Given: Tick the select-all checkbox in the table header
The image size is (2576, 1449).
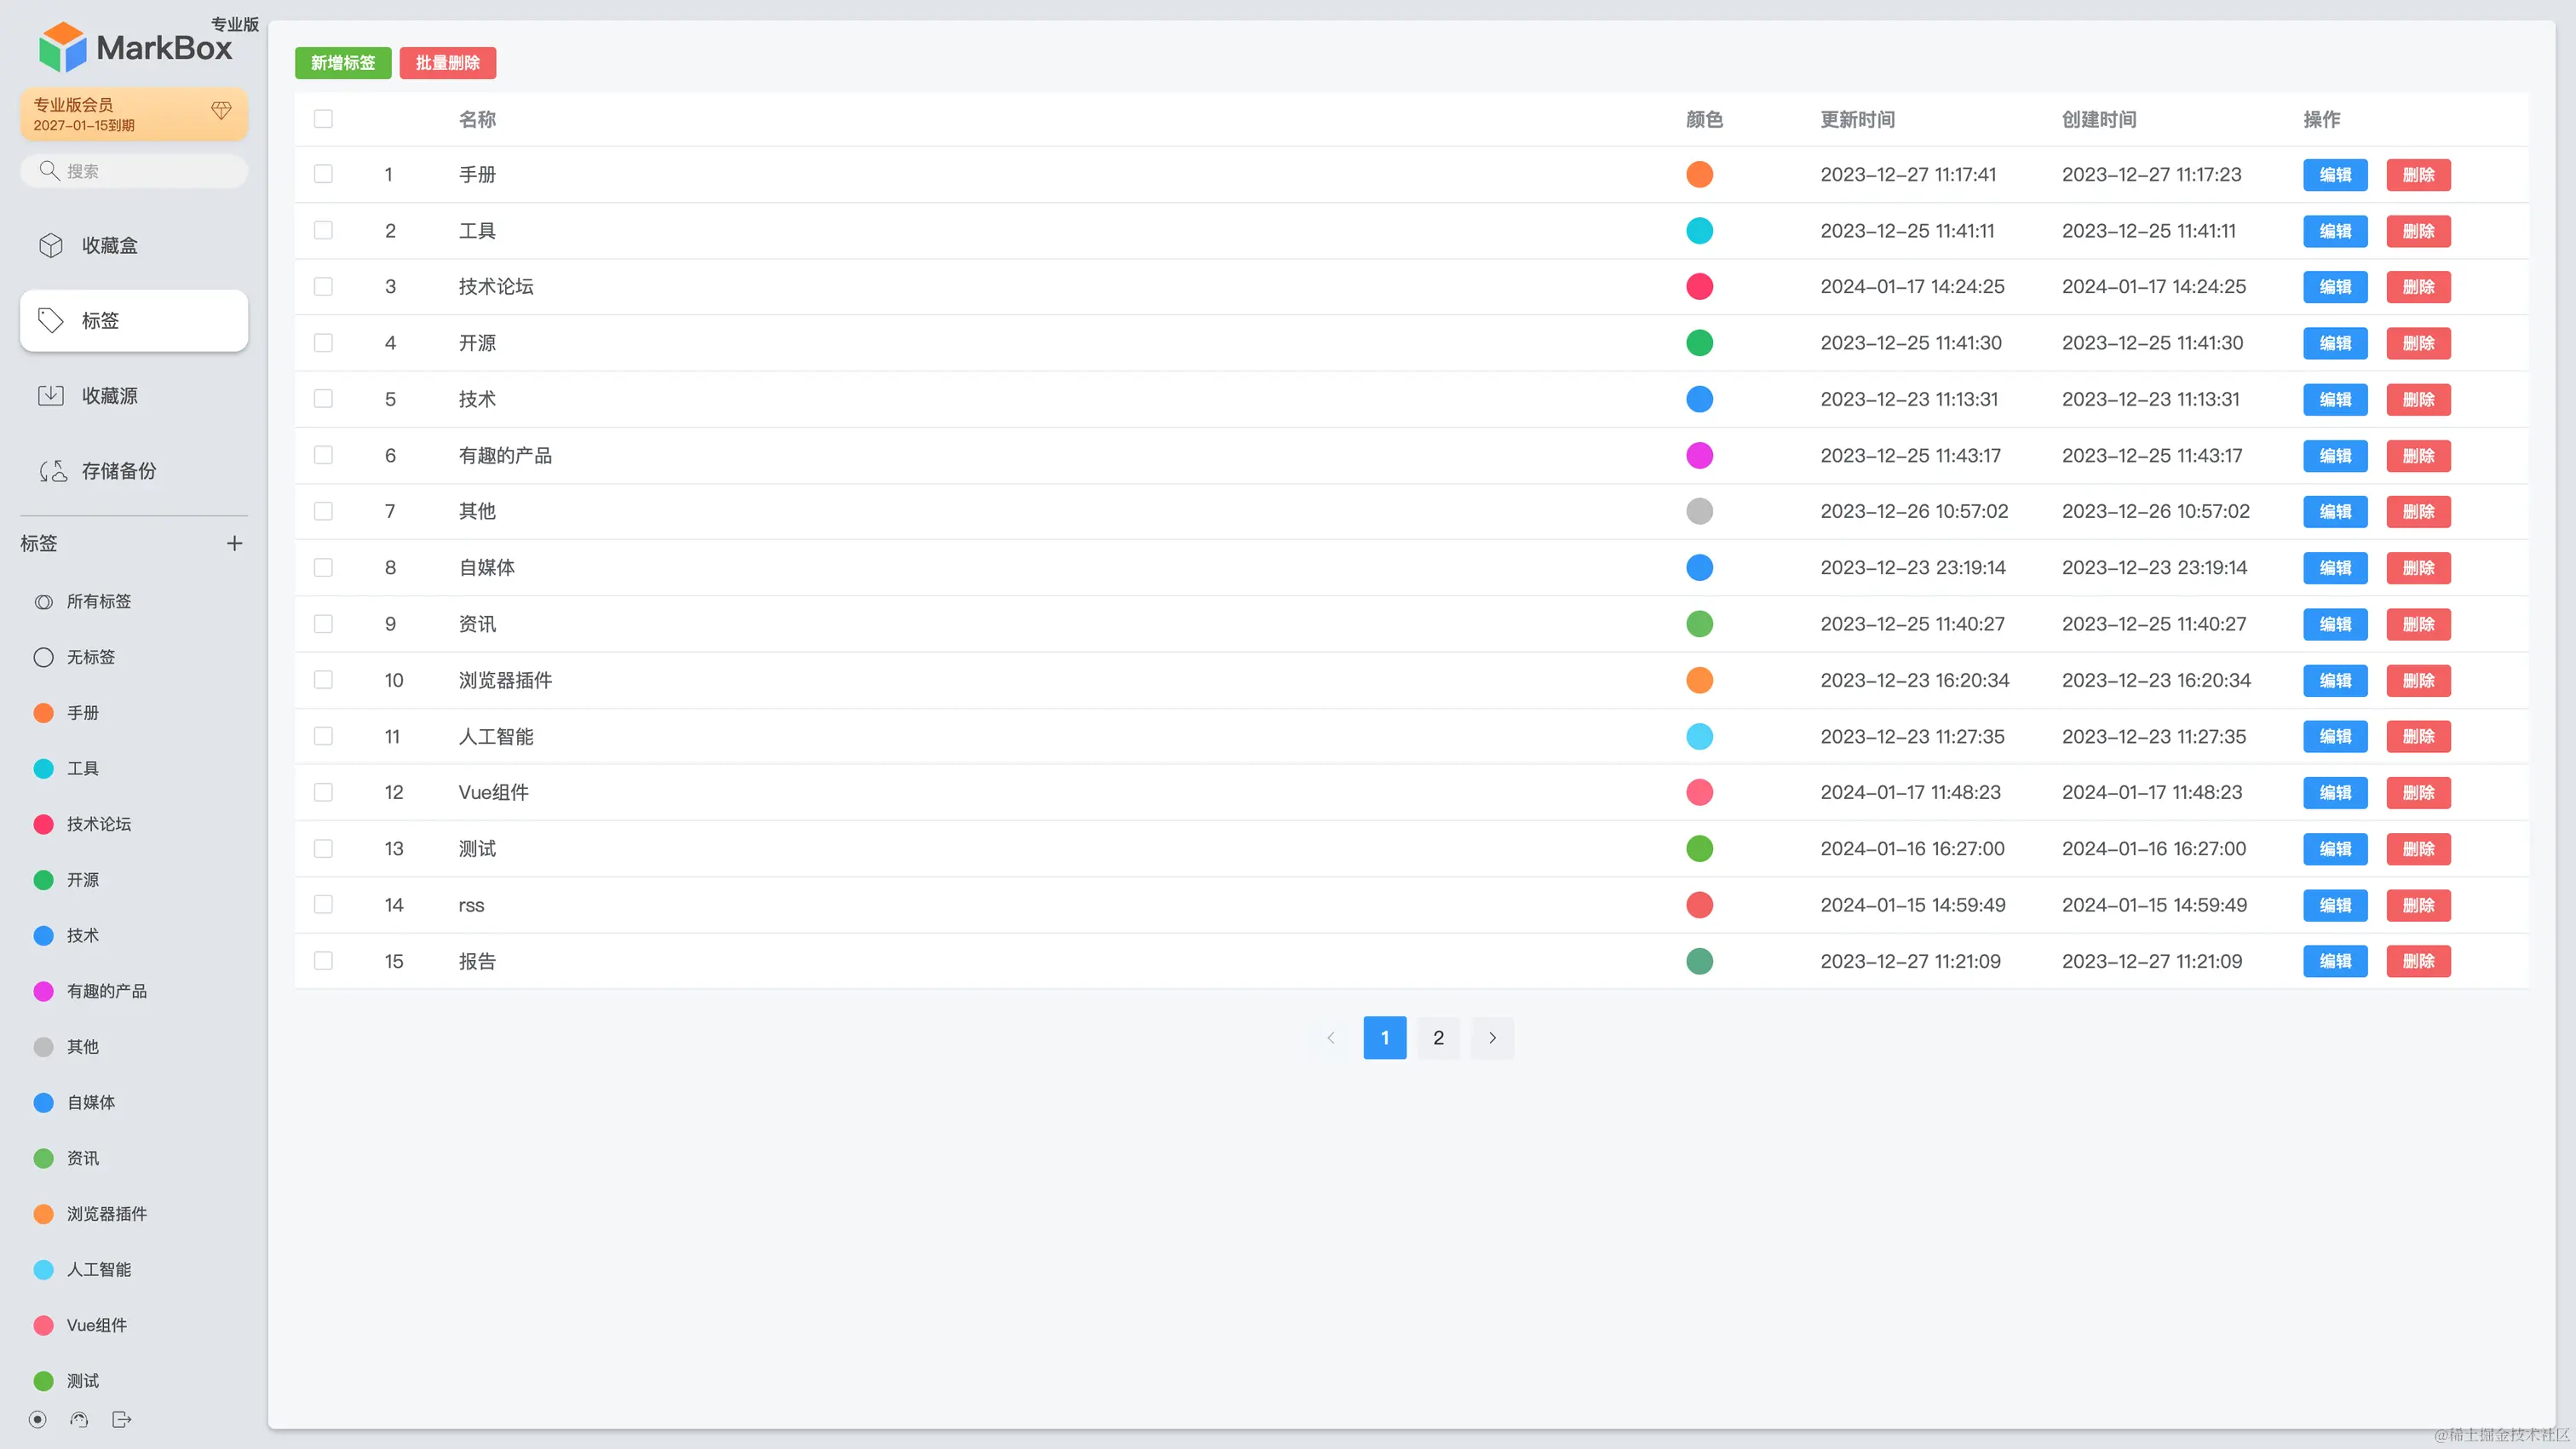Looking at the screenshot, I should coord(323,119).
